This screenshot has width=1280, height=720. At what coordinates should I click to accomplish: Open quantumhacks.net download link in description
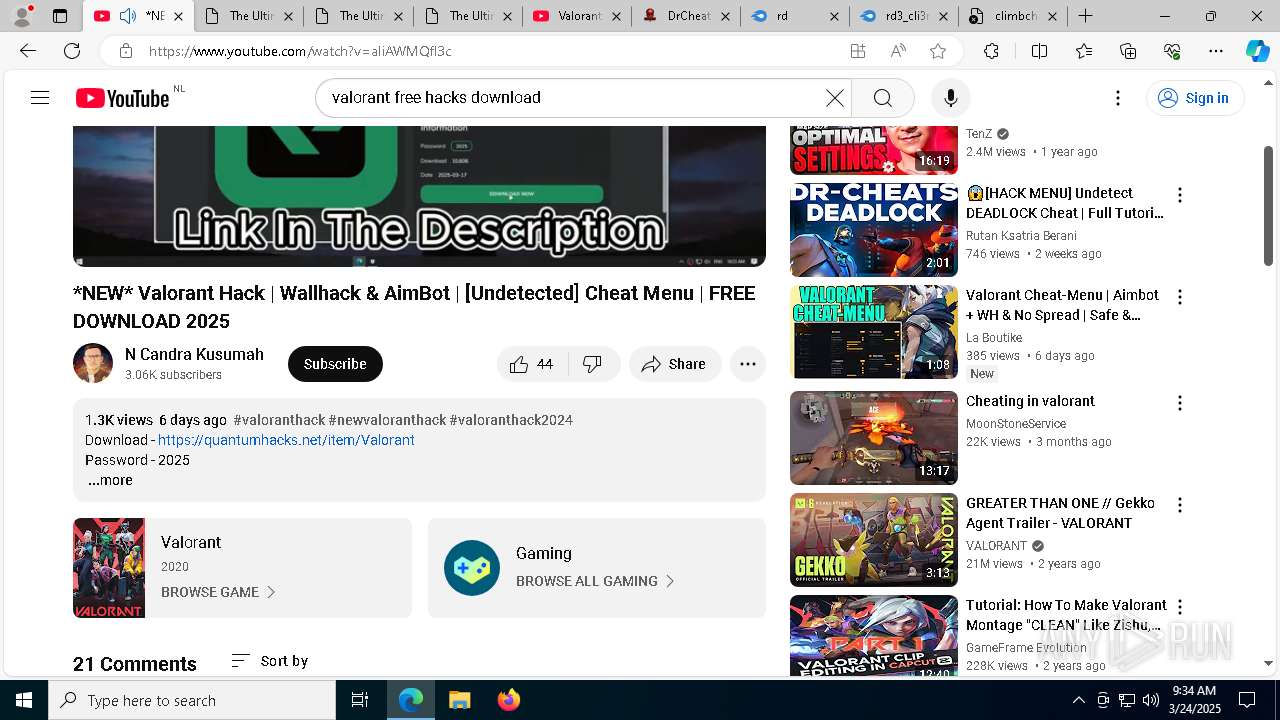coord(286,440)
